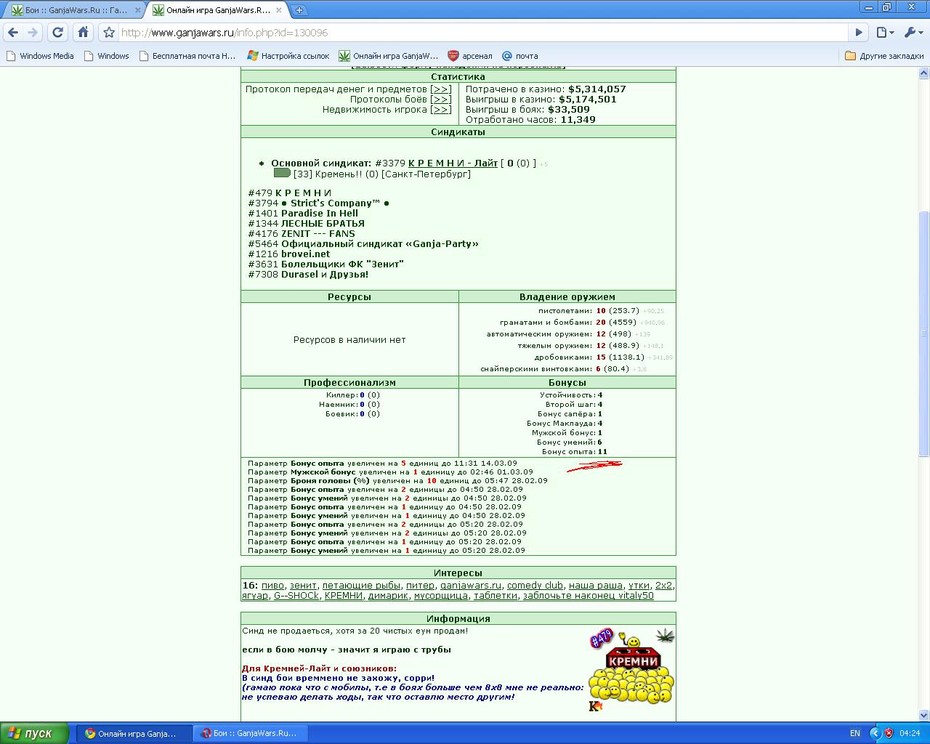
Task: Open syndicate 'Durasel и Друзья!'
Action: (x=324, y=274)
